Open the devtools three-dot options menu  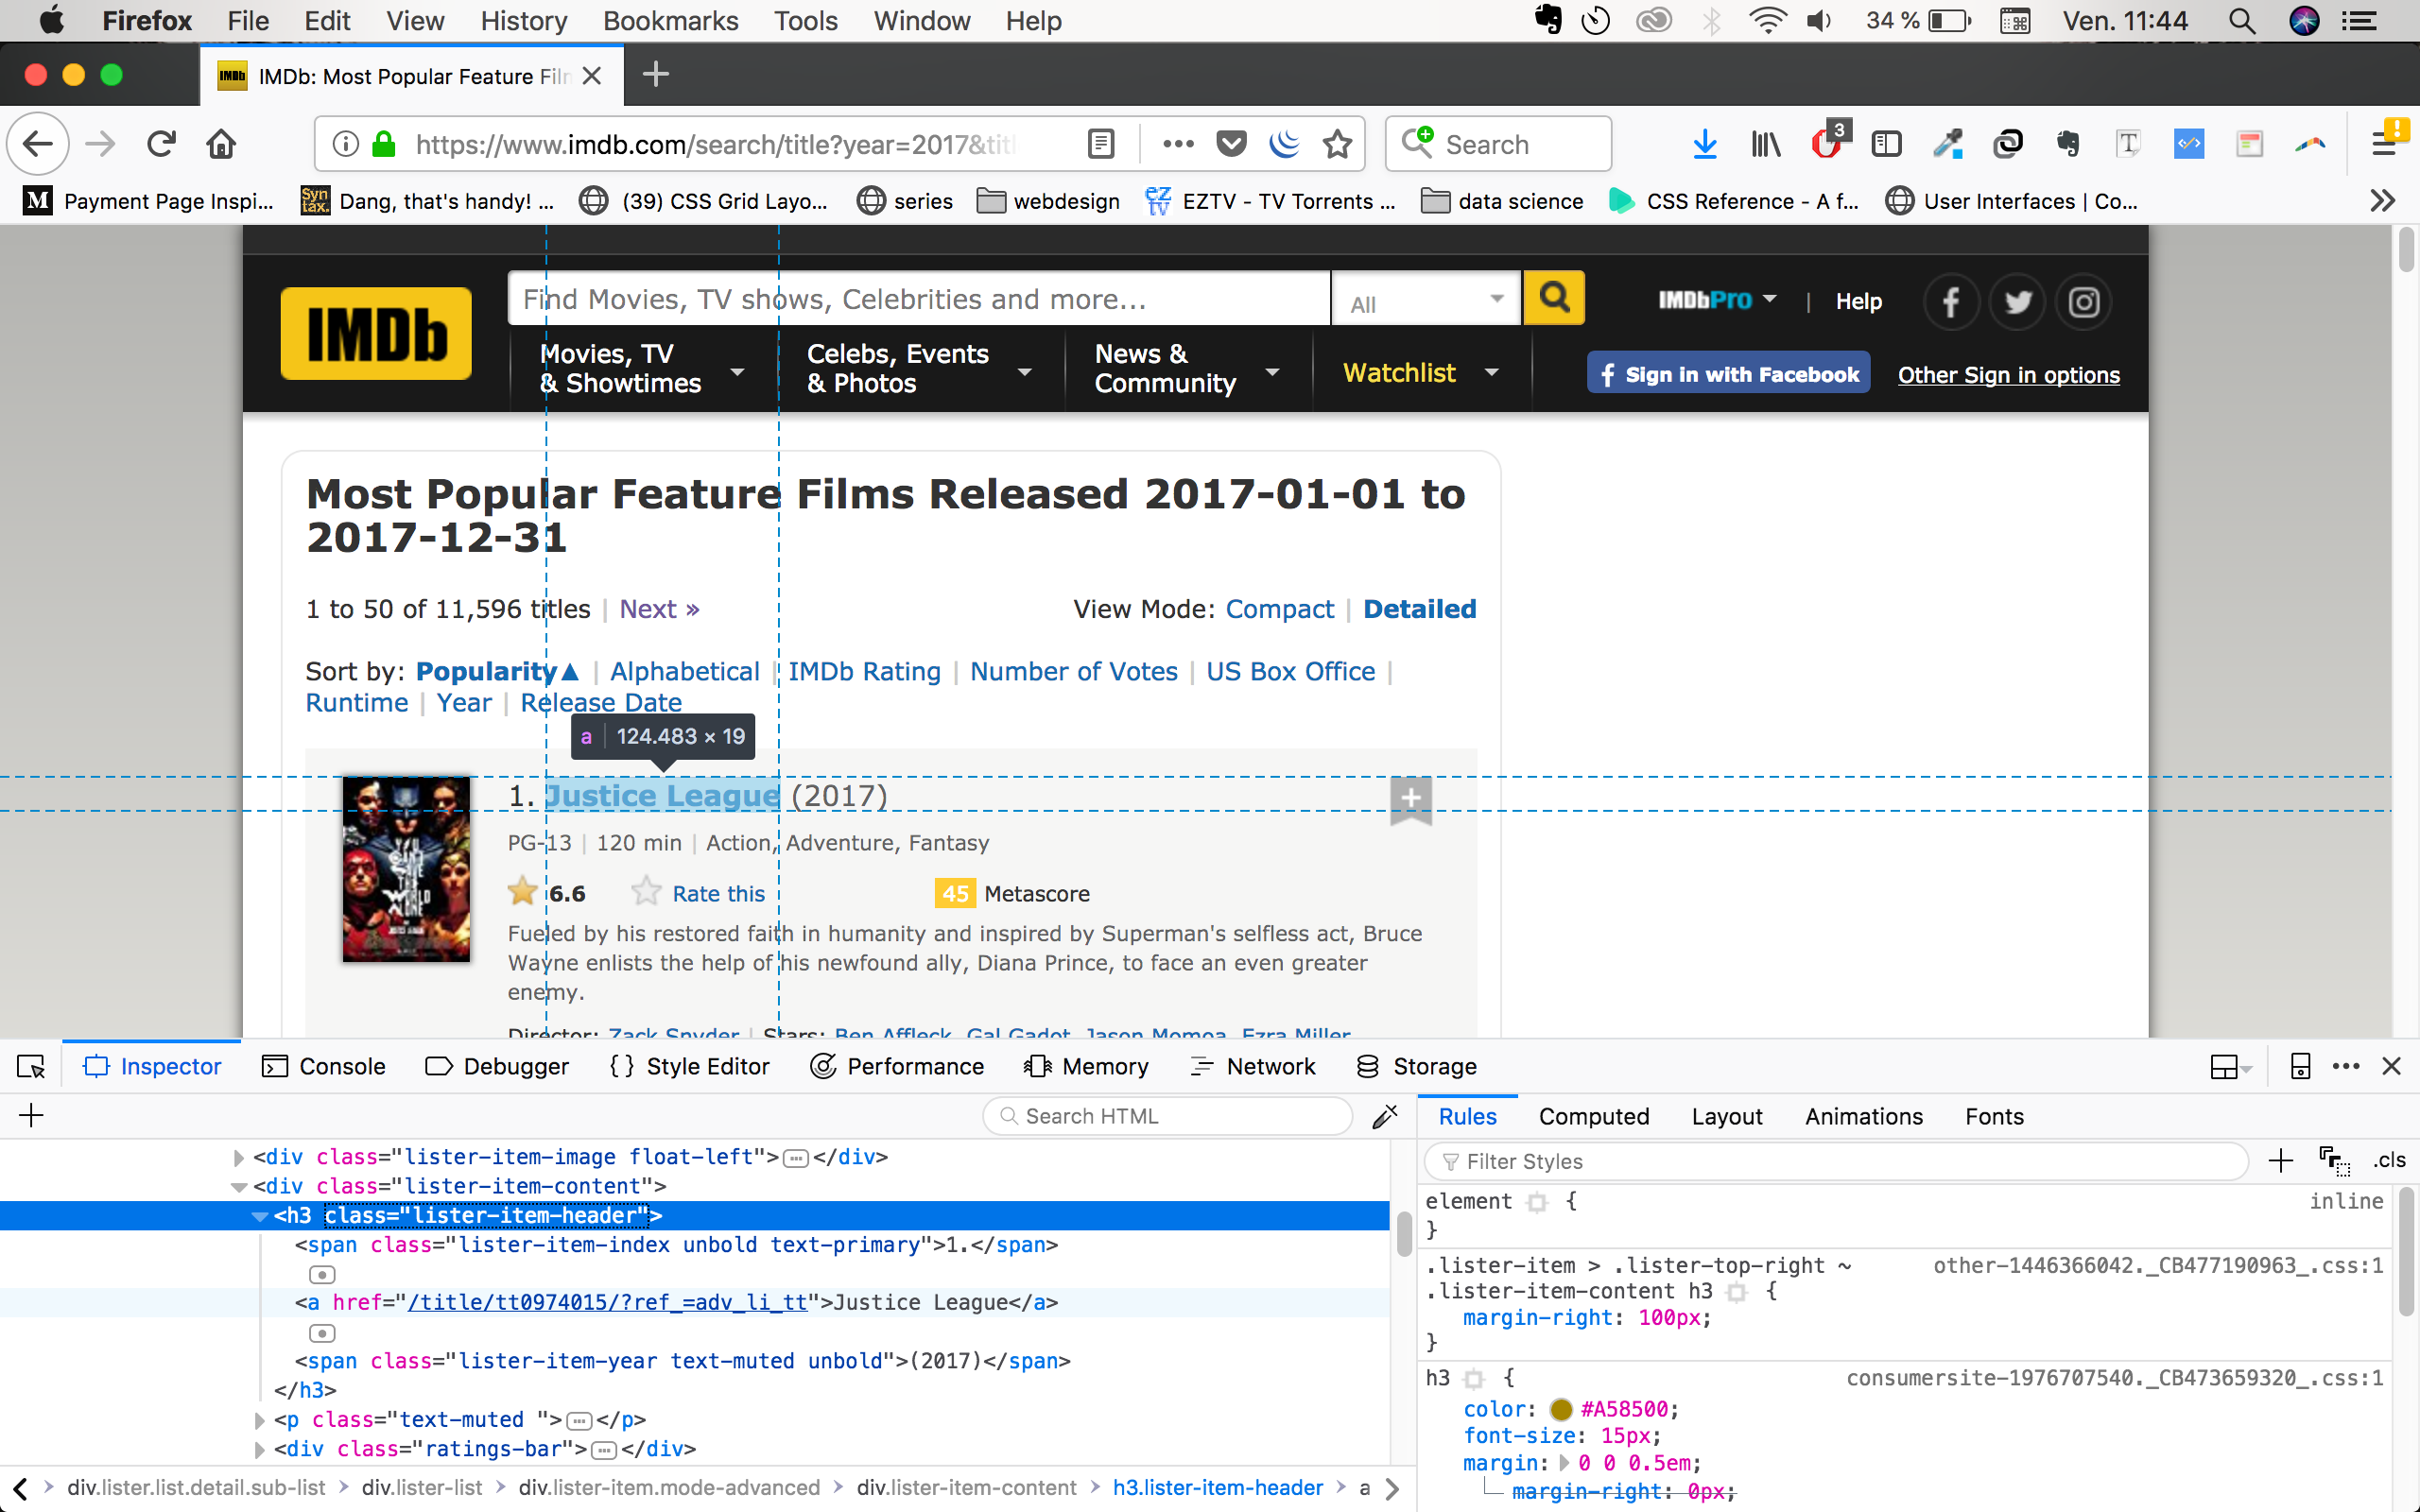click(x=2345, y=1066)
